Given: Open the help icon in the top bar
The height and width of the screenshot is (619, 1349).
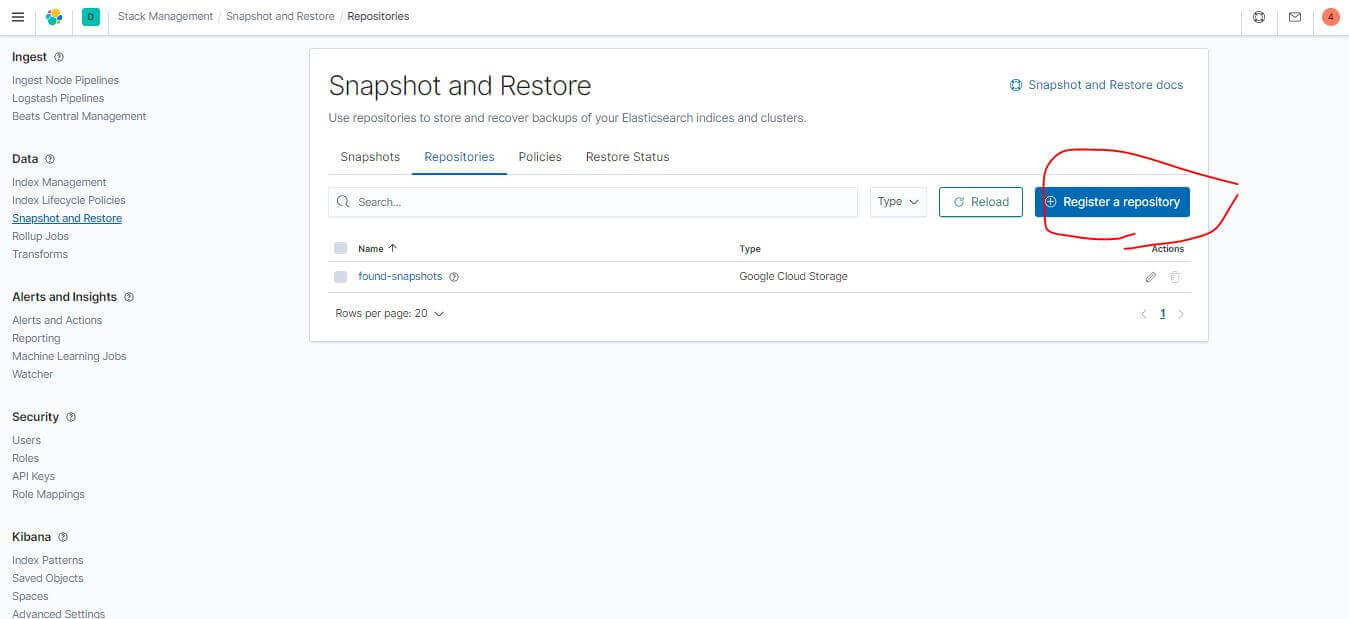Looking at the screenshot, I should tap(1259, 16).
